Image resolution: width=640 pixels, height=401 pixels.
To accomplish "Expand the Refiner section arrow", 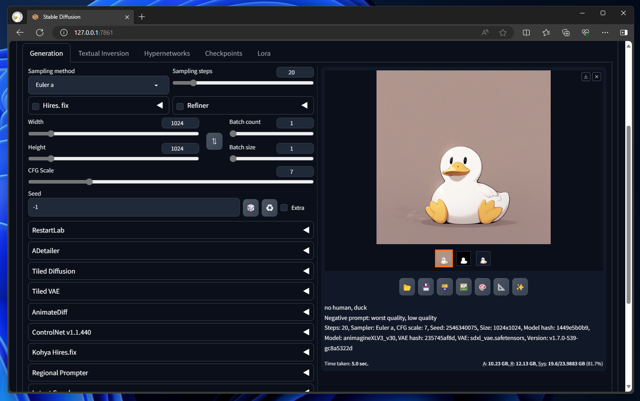I will pyautogui.click(x=304, y=105).
